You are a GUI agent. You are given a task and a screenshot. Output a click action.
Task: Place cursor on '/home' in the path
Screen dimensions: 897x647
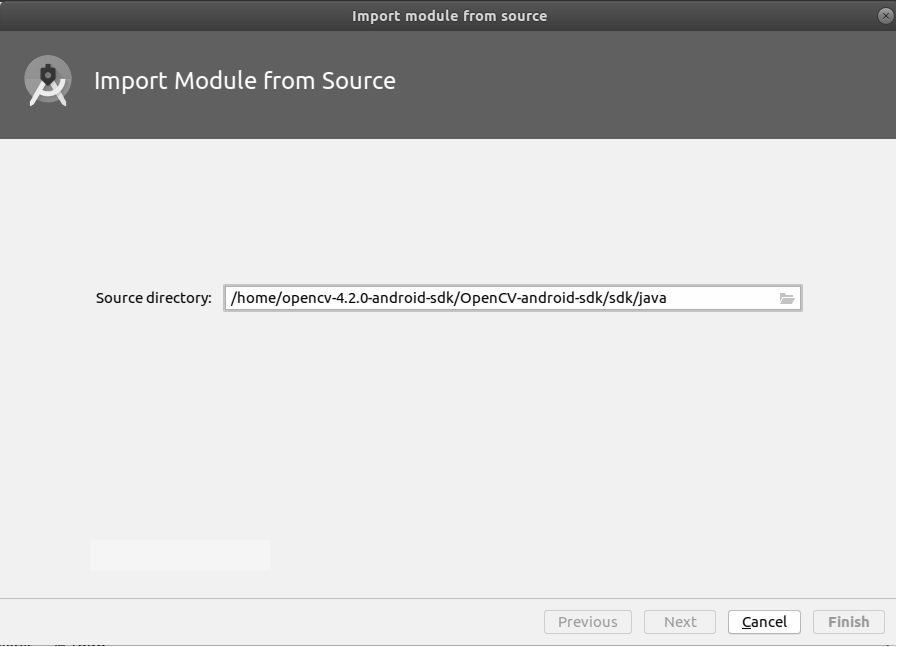(253, 298)
